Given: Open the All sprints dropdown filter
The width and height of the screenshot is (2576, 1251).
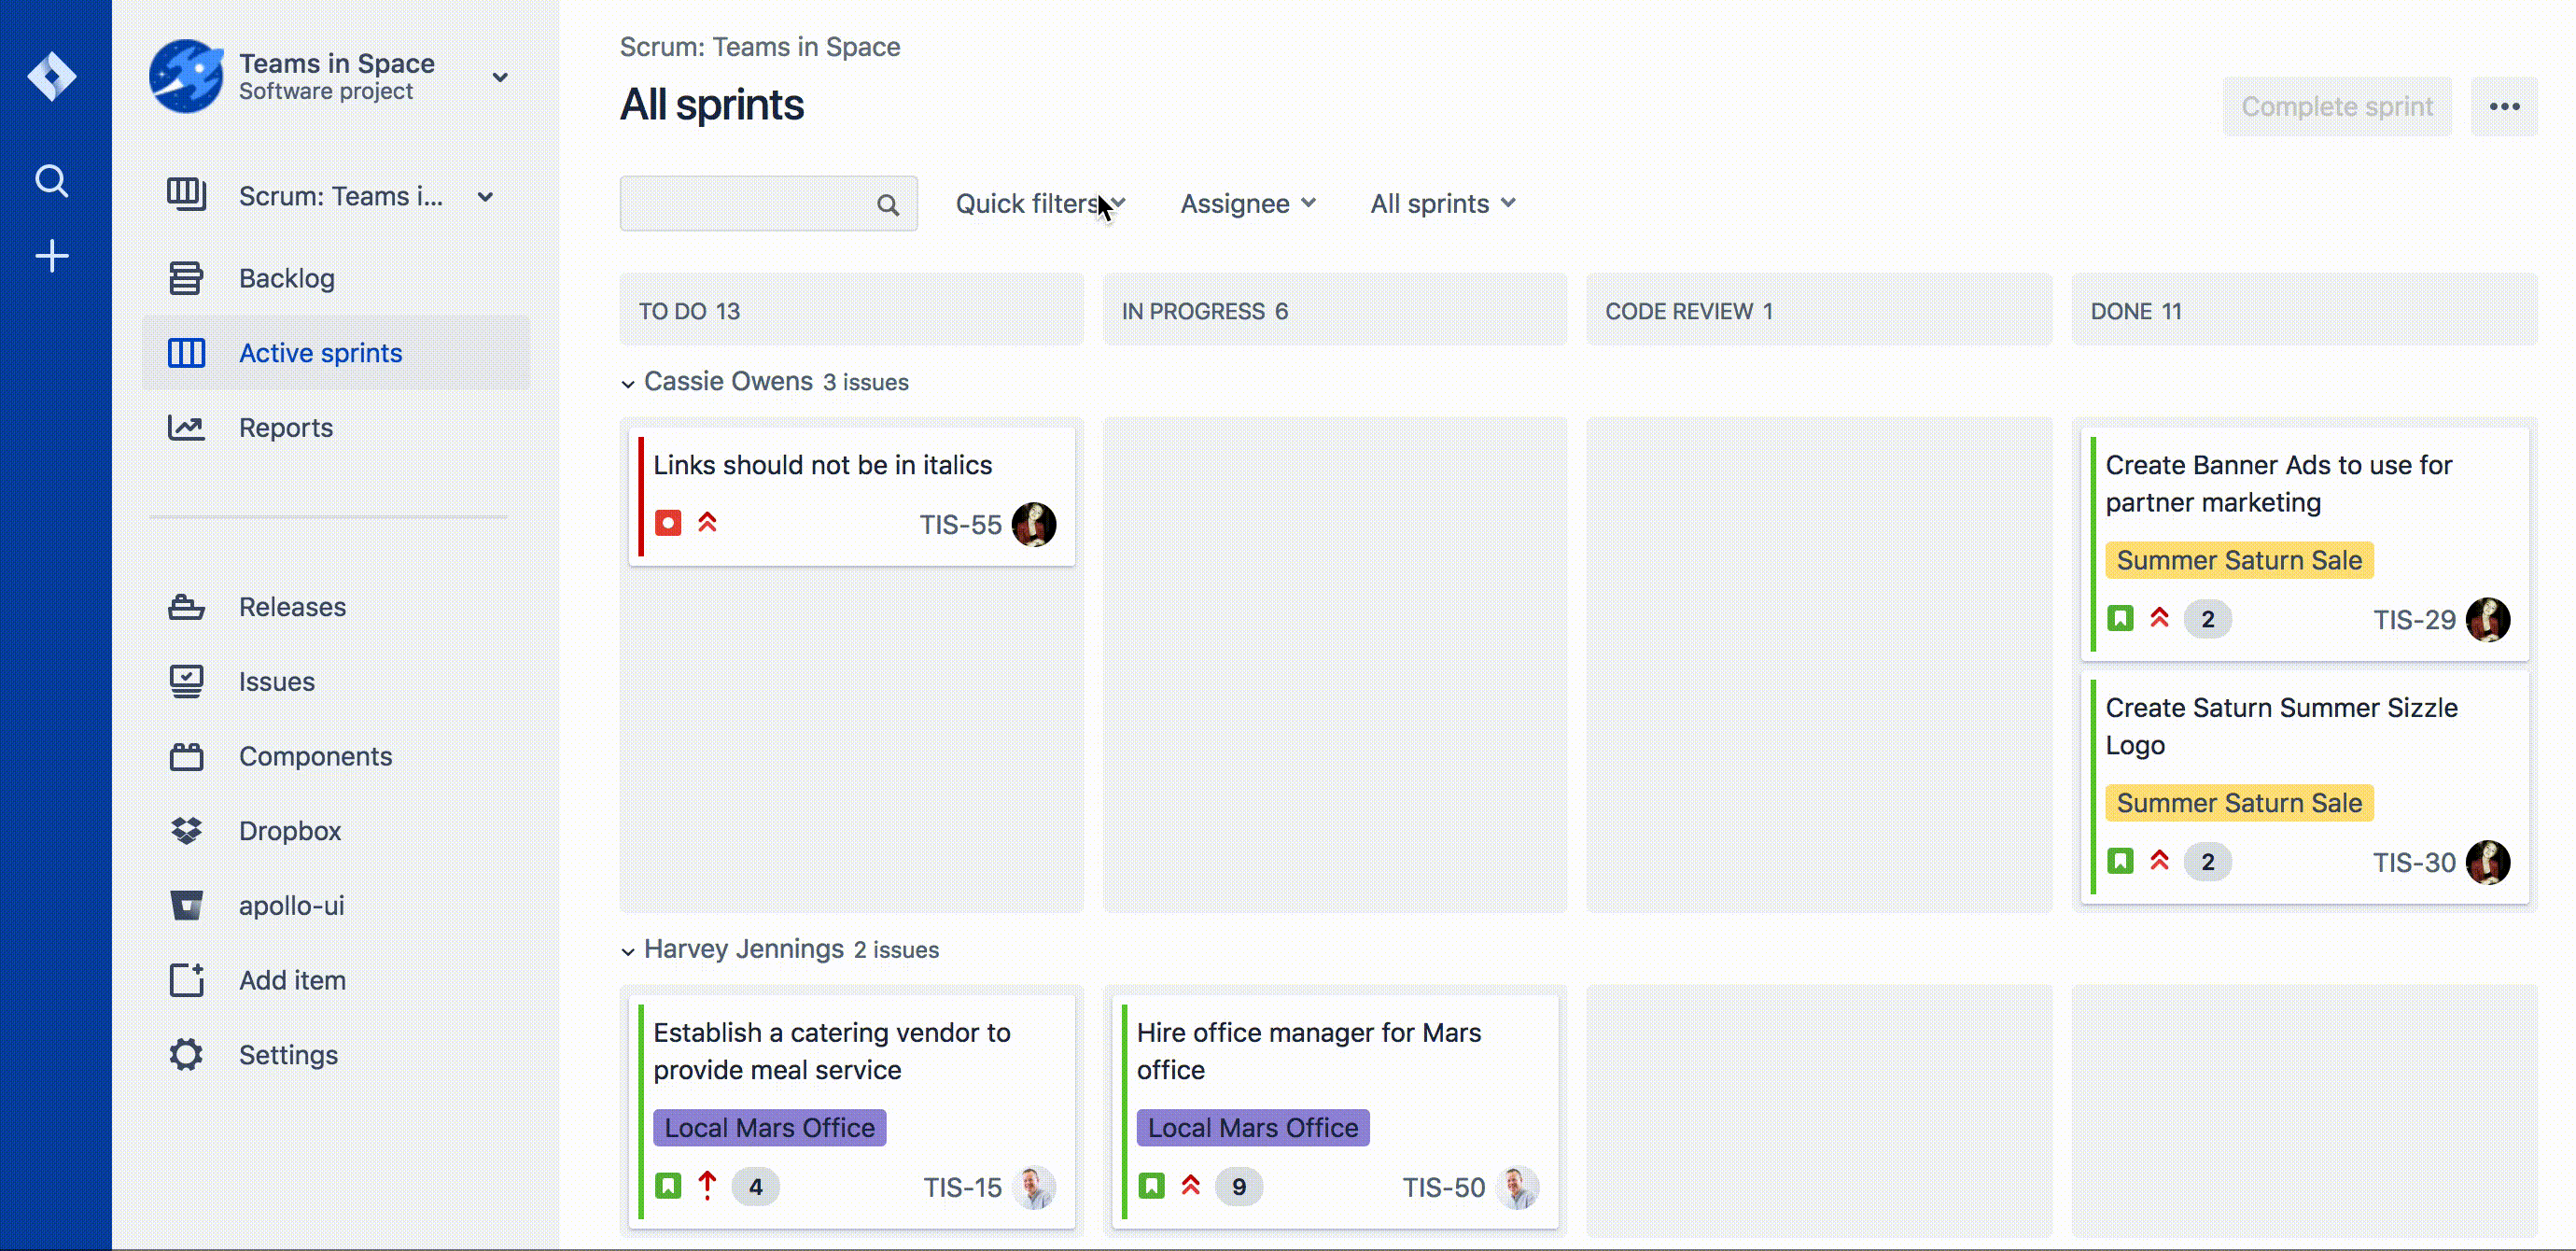Looking at the screenshot, I should tap(1442, 203).
